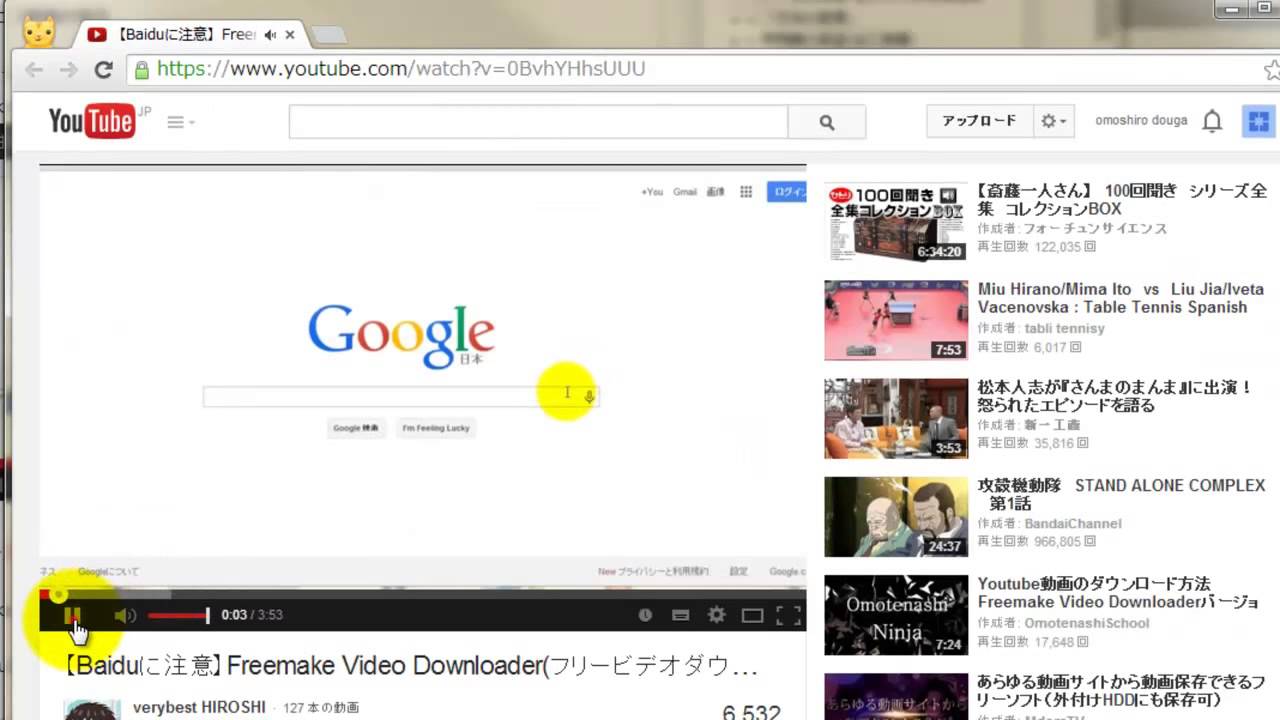The width and height of the screenshot is (1280, 720).
Task: Open the blue account avatar icon
Action: [1259, 121]
